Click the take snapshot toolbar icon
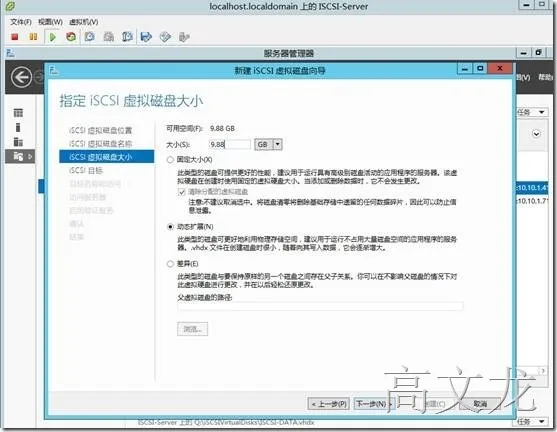 tap(90, 37)
